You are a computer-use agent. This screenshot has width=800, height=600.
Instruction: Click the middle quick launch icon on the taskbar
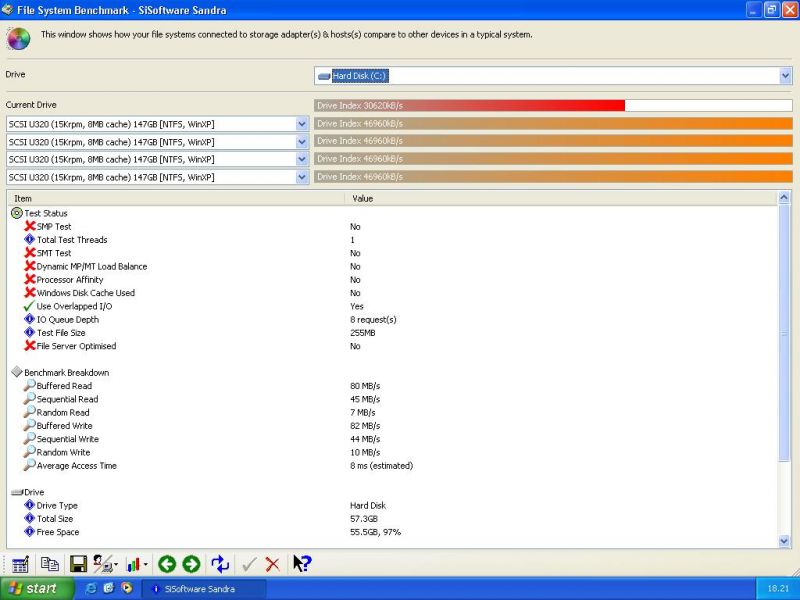[x=109, y=588]
